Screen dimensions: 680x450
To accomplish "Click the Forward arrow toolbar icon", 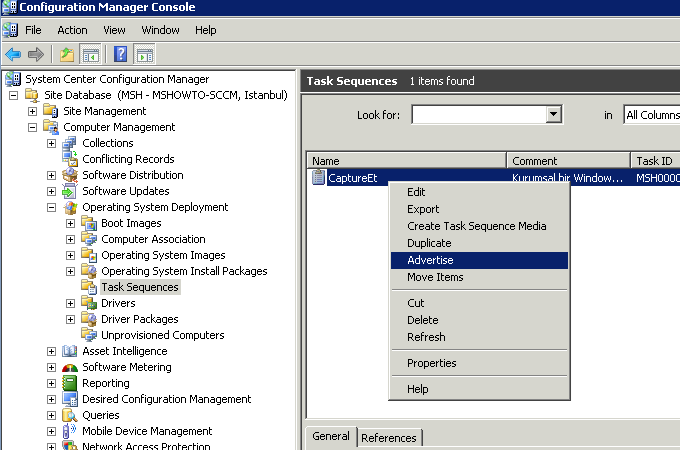I will (36, 55).
